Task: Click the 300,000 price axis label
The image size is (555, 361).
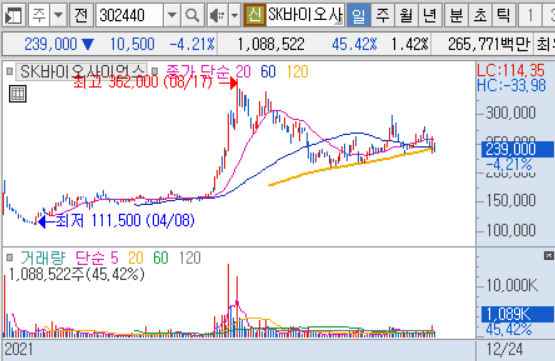Action: 511,113
